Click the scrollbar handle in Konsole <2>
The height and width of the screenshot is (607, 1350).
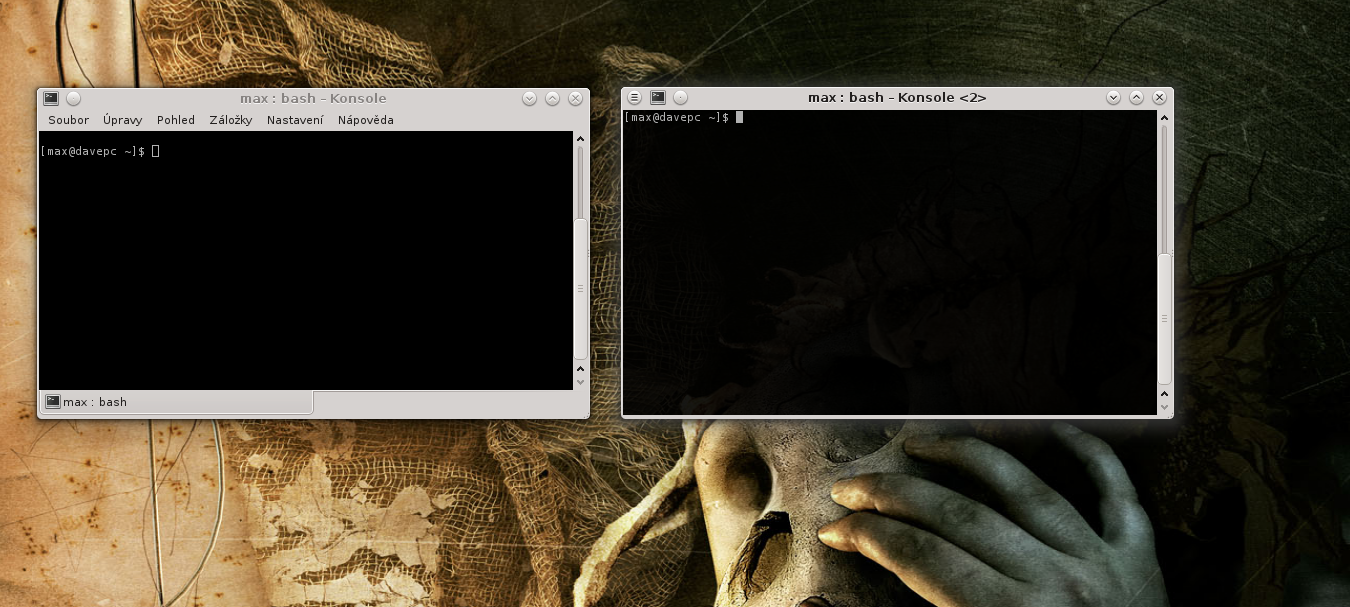1164,318
